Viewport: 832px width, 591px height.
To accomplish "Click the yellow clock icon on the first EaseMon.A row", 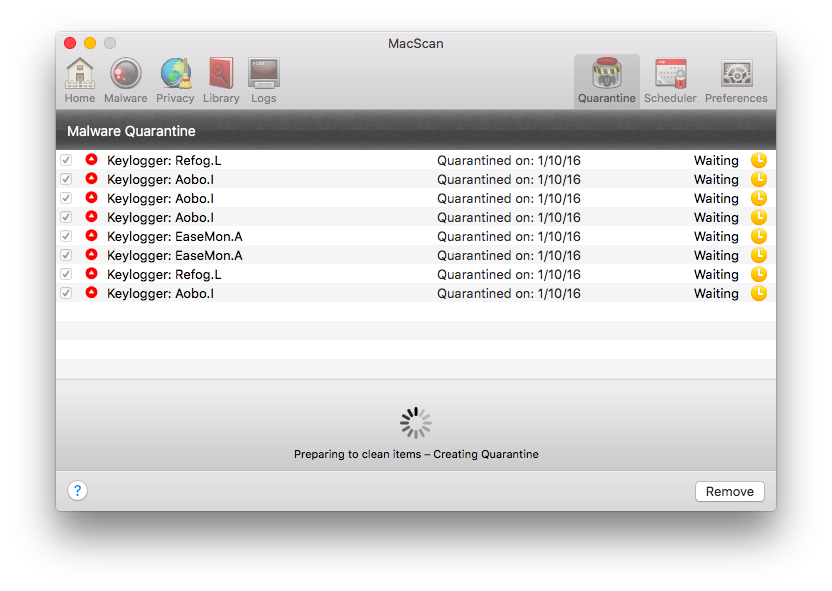I will (759, 236).
